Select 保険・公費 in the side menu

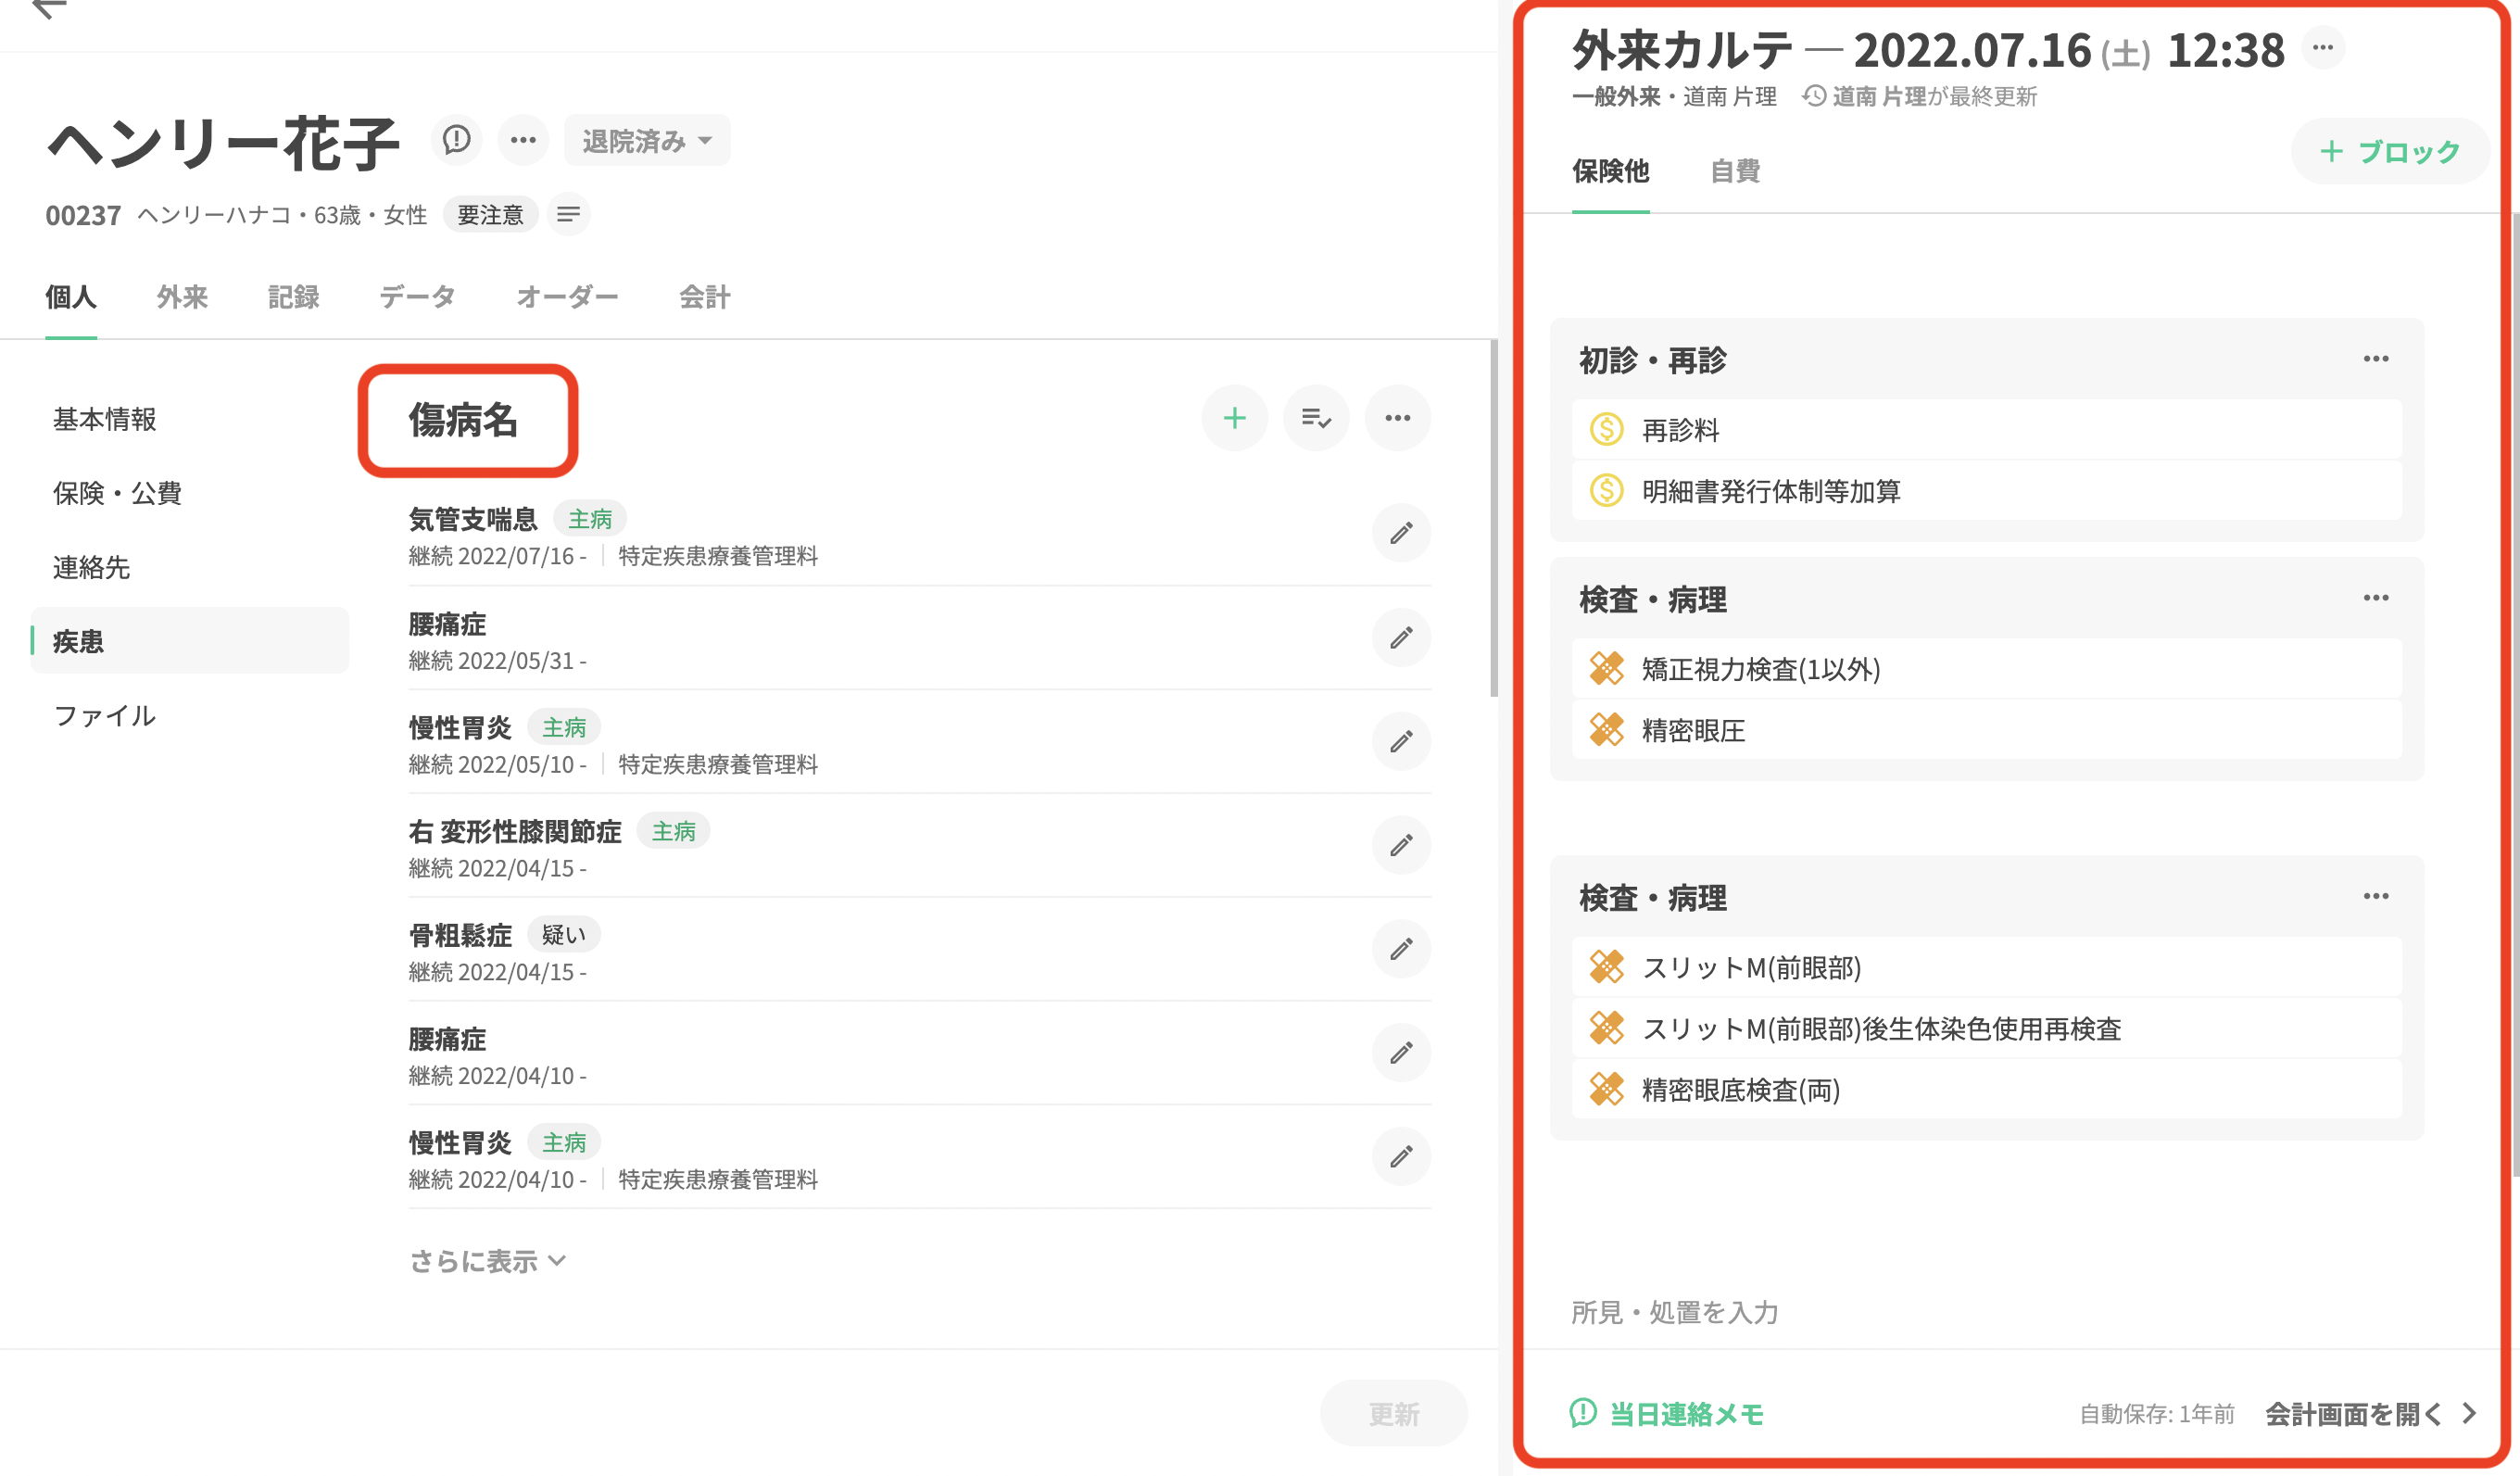117,493
